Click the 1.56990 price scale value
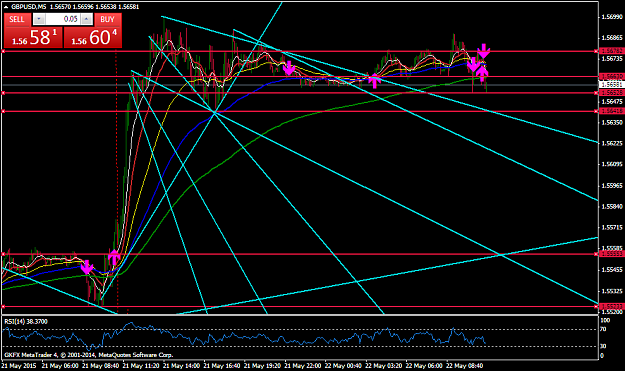The image size is (625, 371). tap(612, 17)
